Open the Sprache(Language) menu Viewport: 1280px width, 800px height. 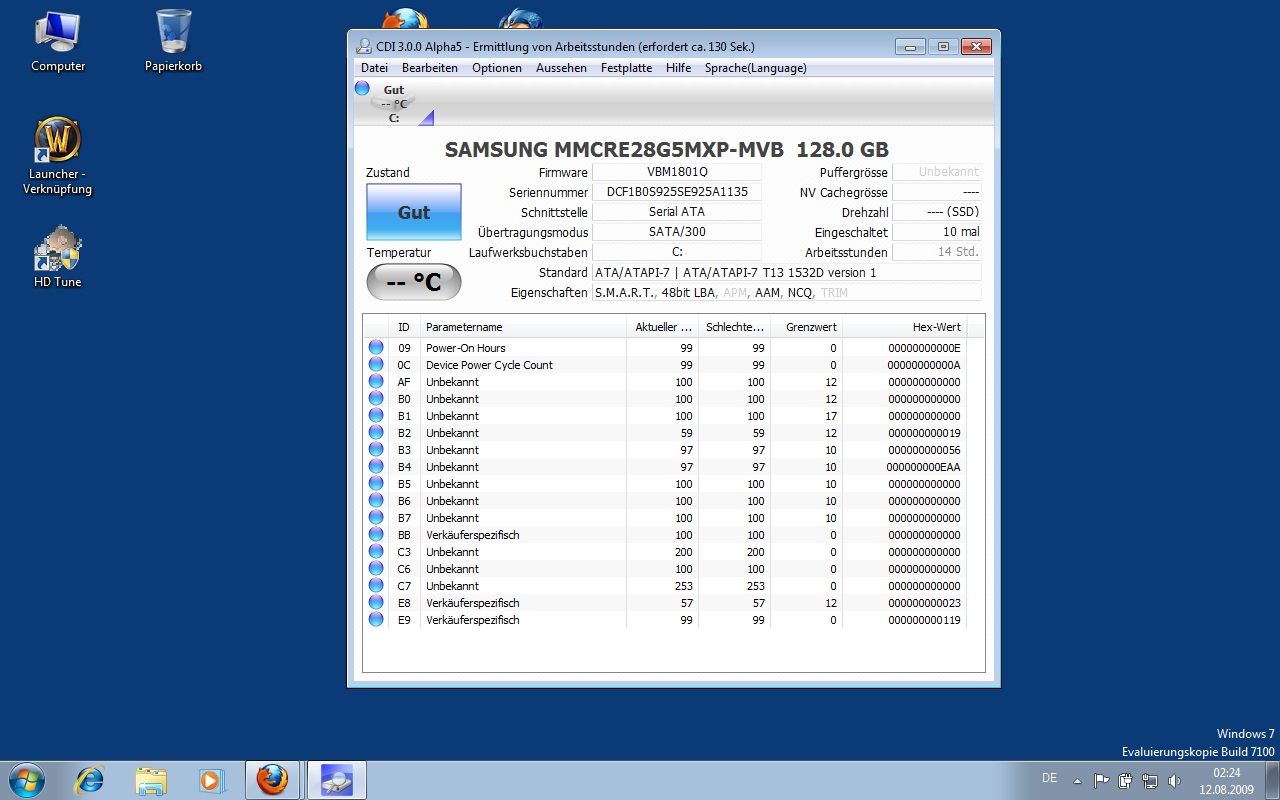tap(755, 68)
